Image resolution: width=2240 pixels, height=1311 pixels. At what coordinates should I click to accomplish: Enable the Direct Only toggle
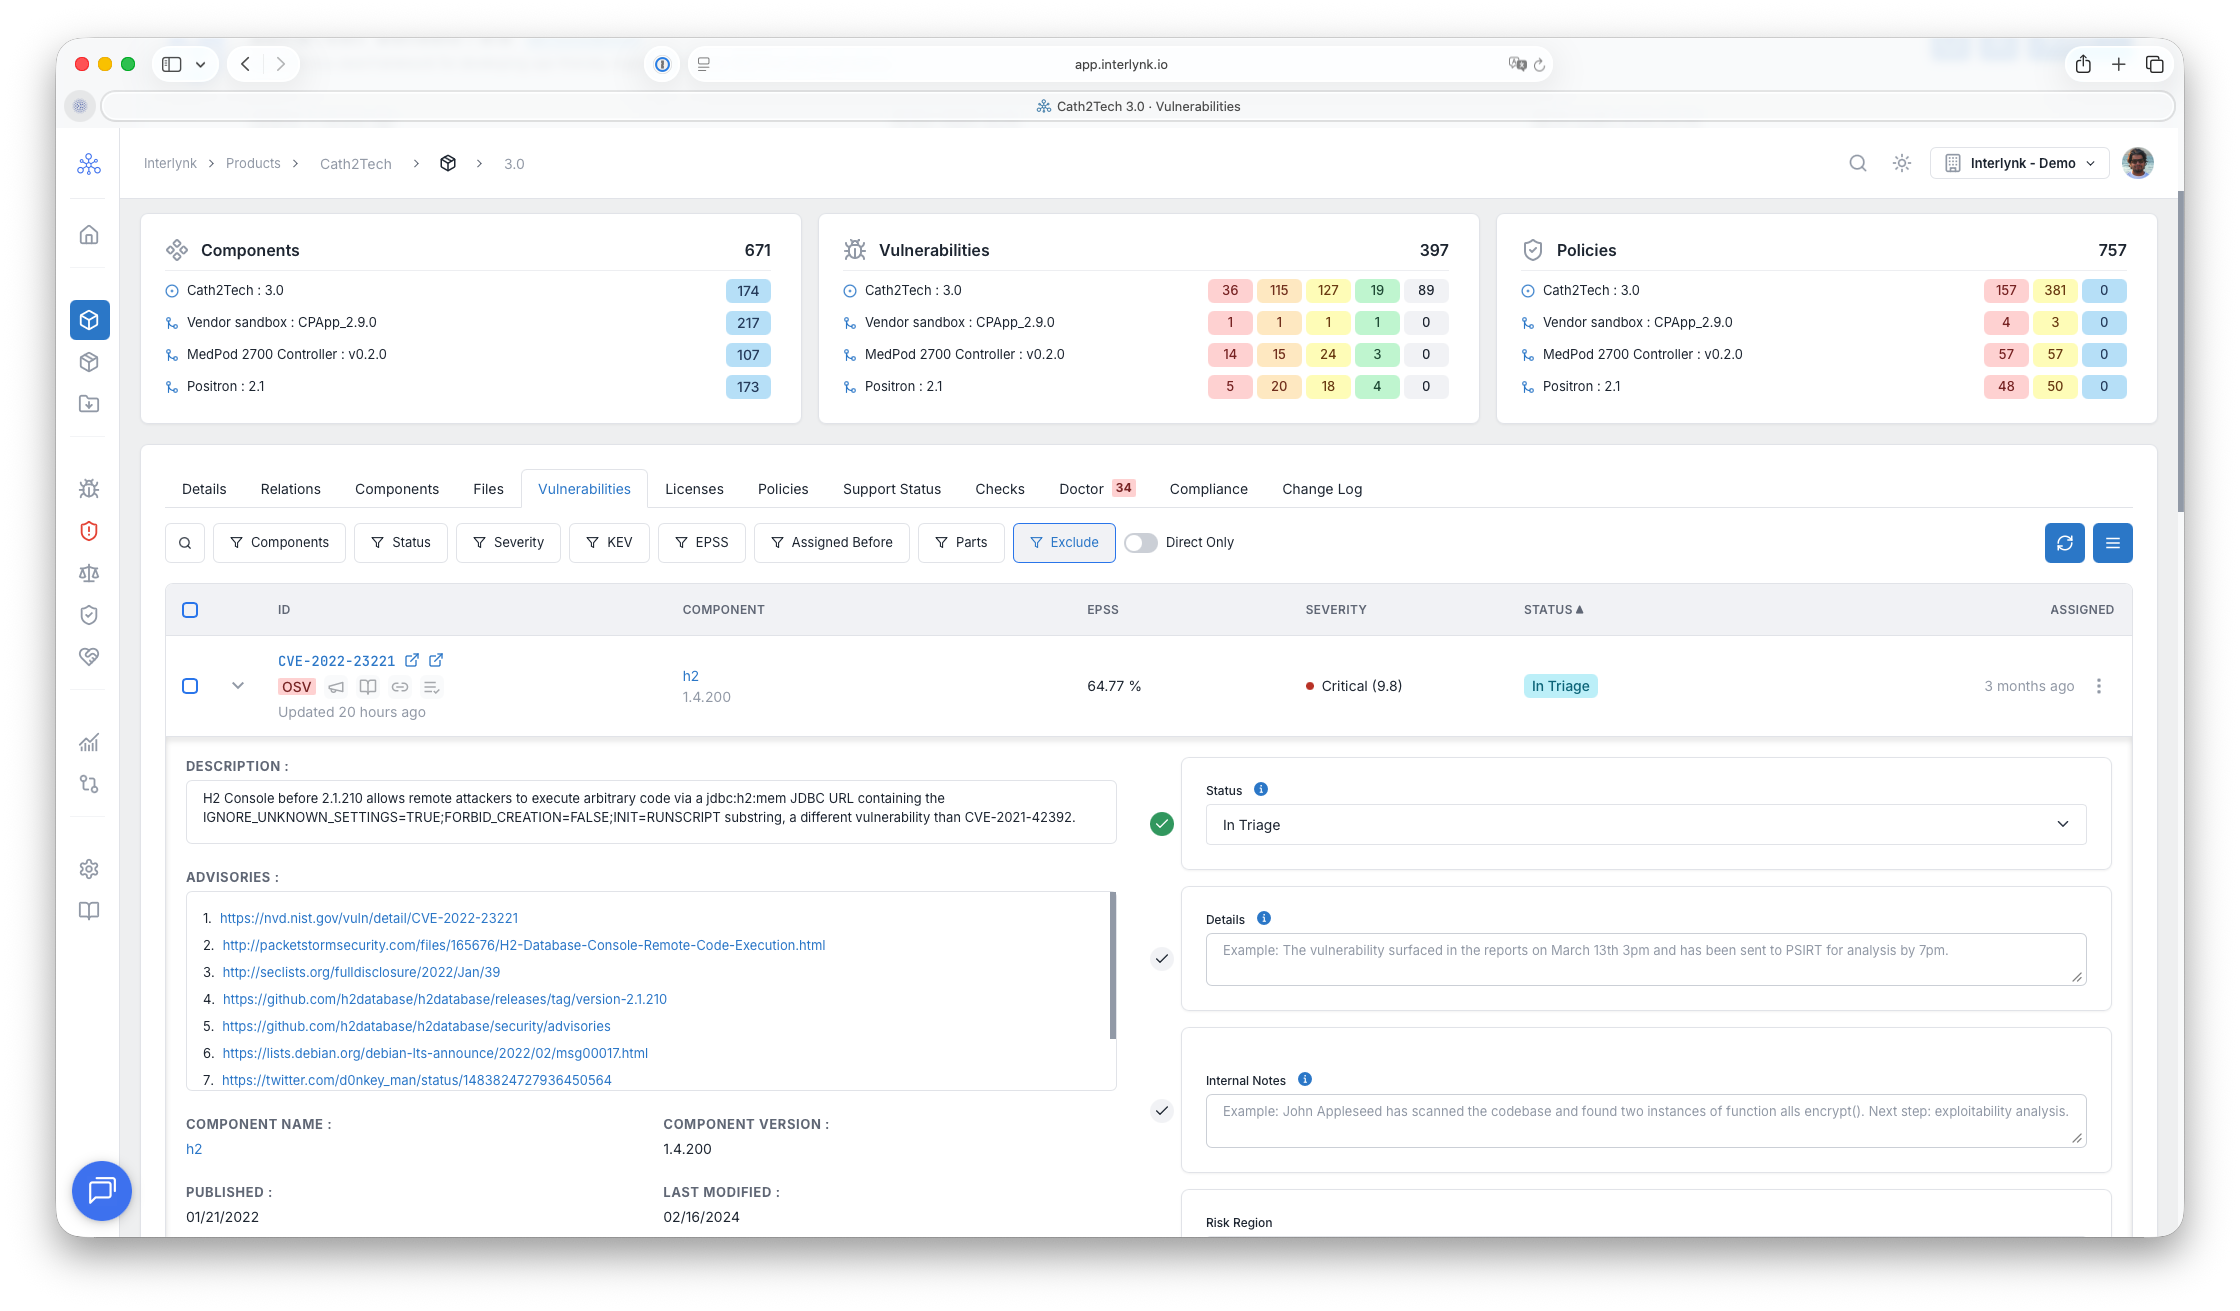[x=1140, y=543]
